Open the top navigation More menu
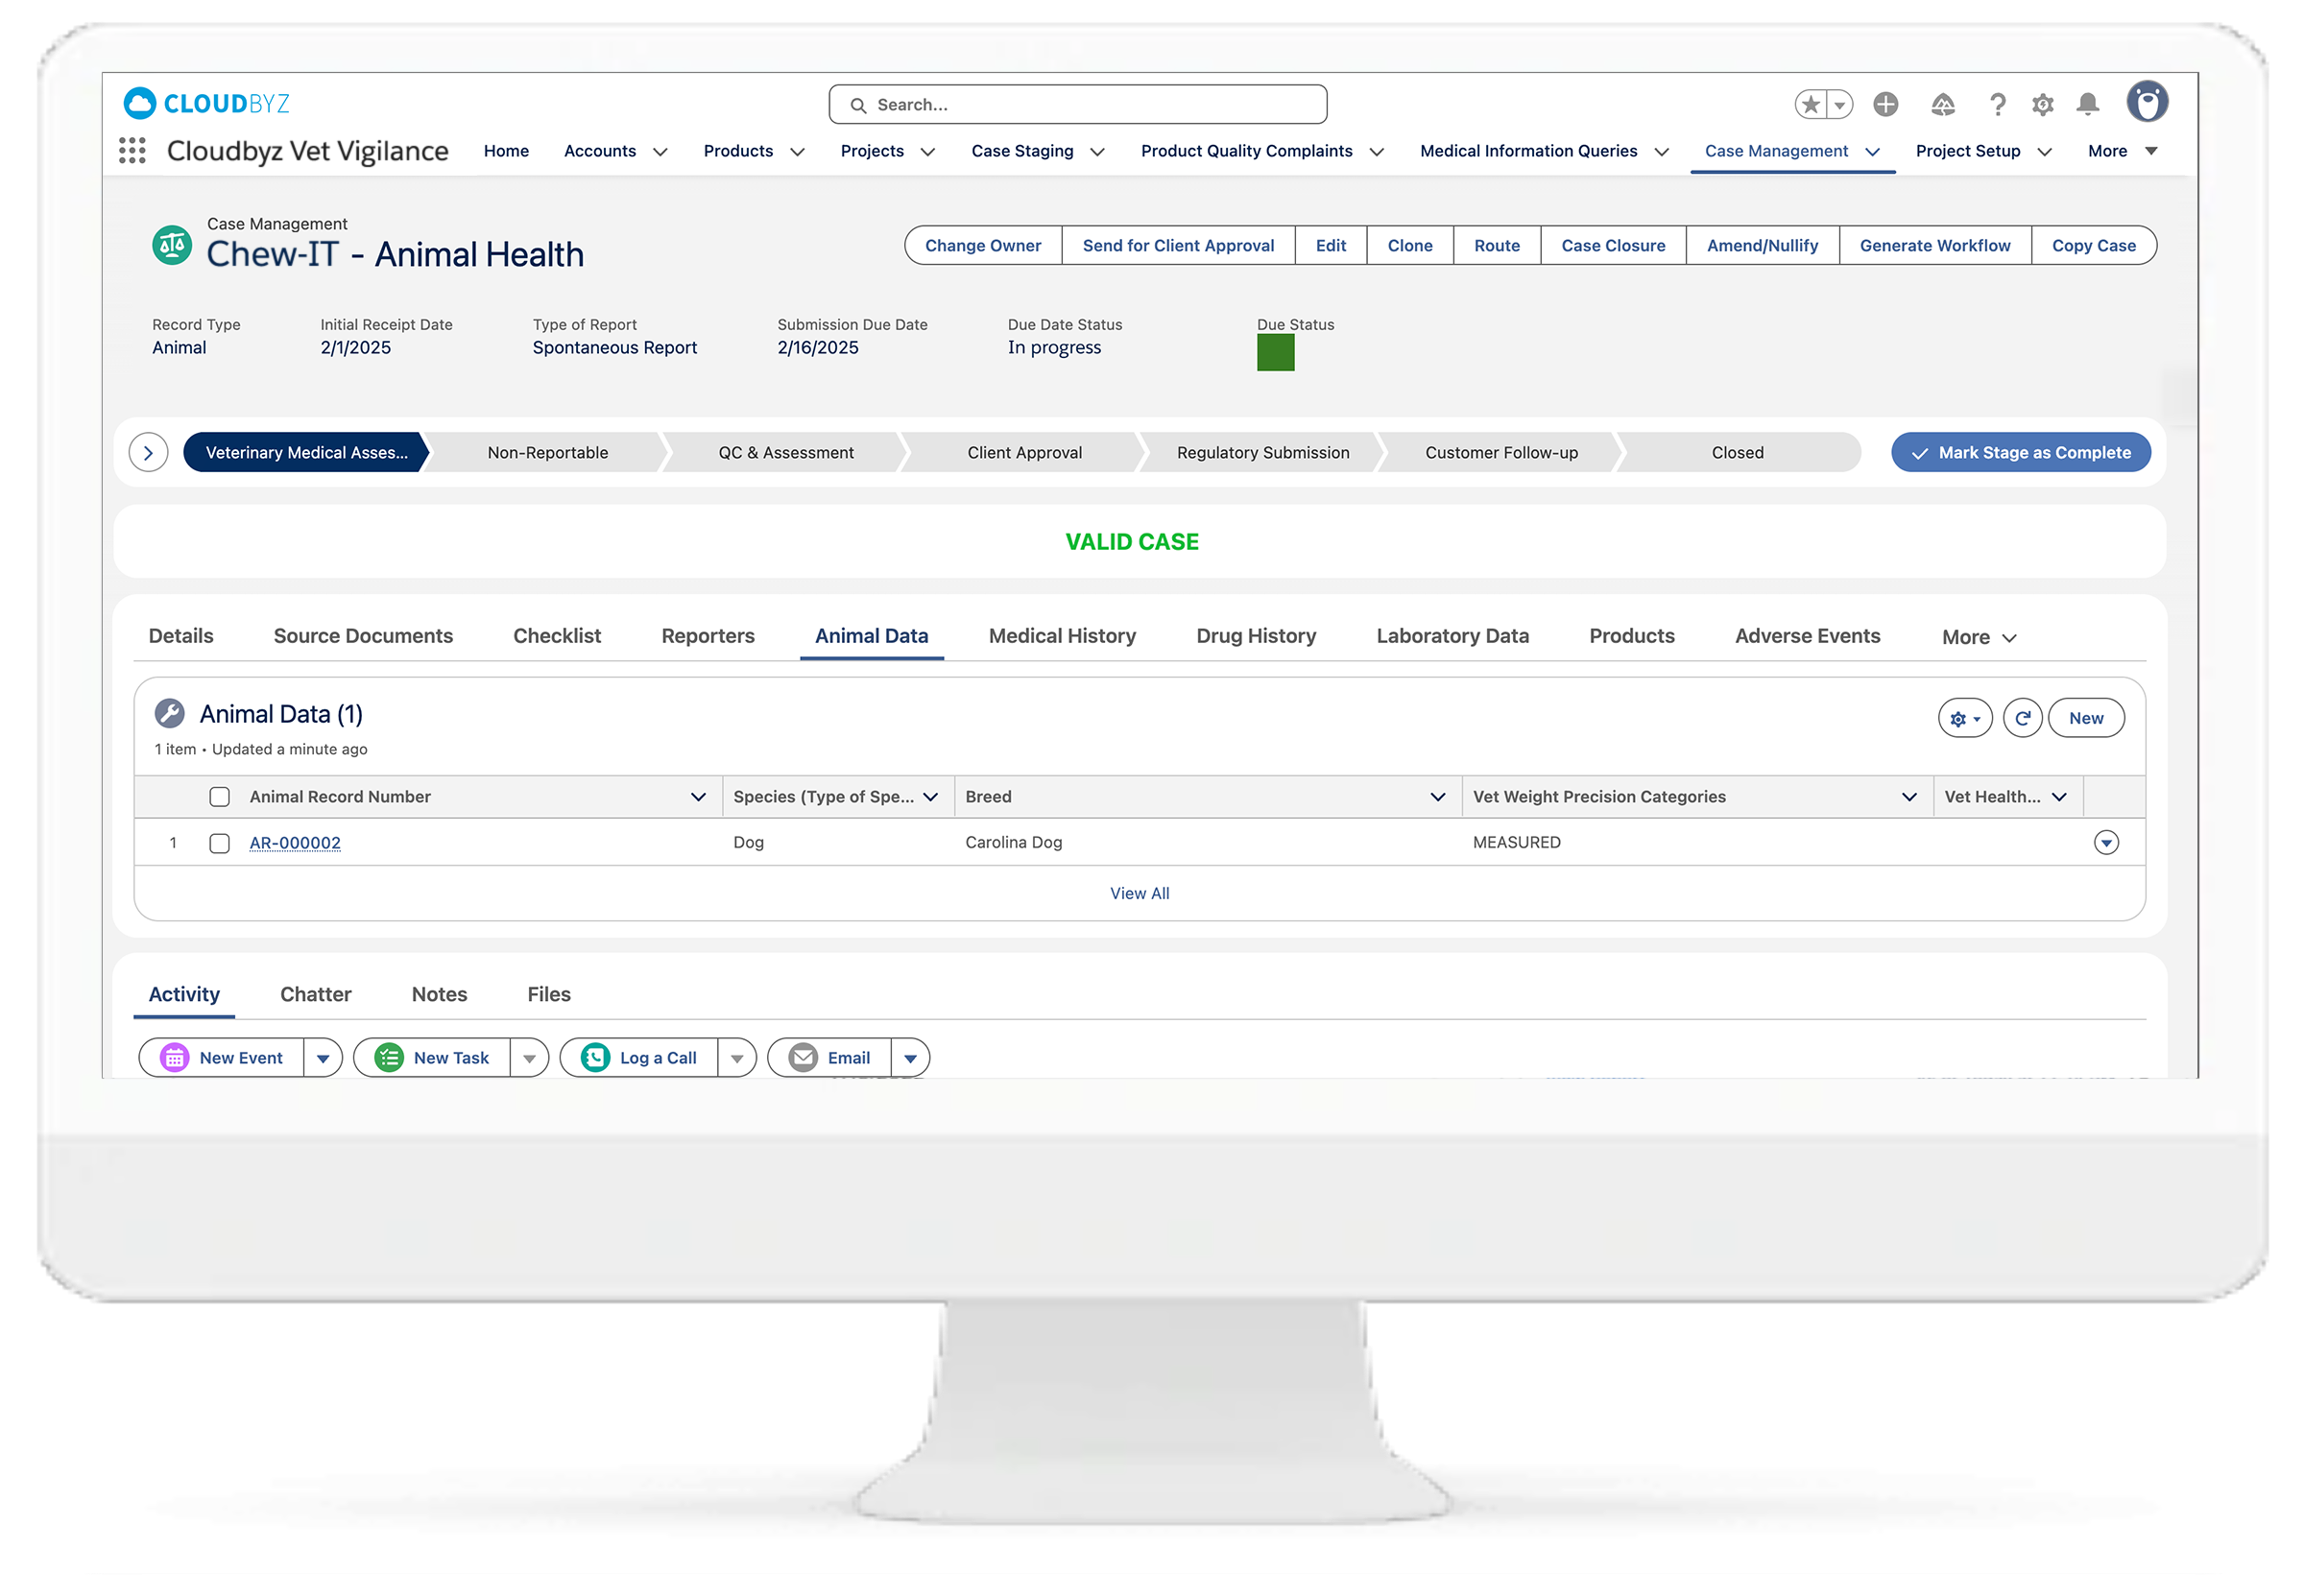This screenshot has height=1596, width=2304. tap(2122, 151)
